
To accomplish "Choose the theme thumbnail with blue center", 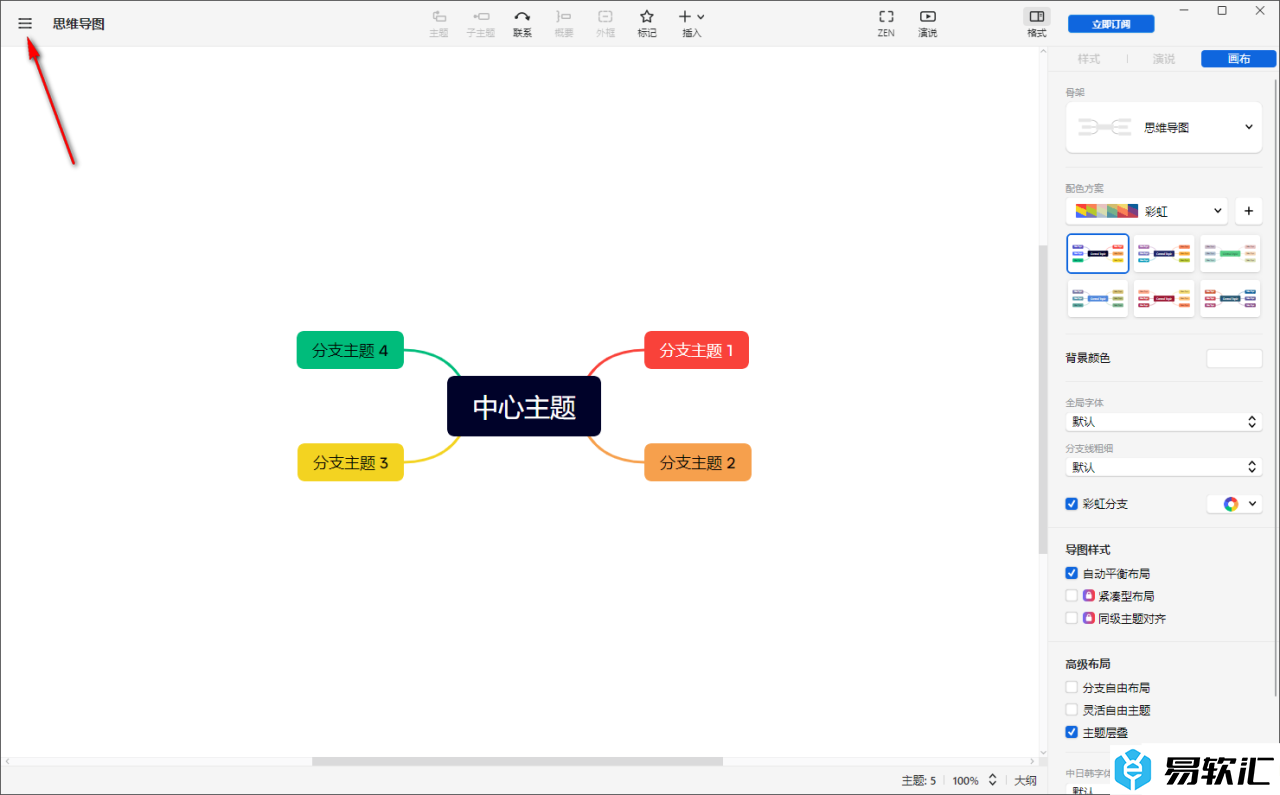I will pyautogui.click(x=1098, y=298).
